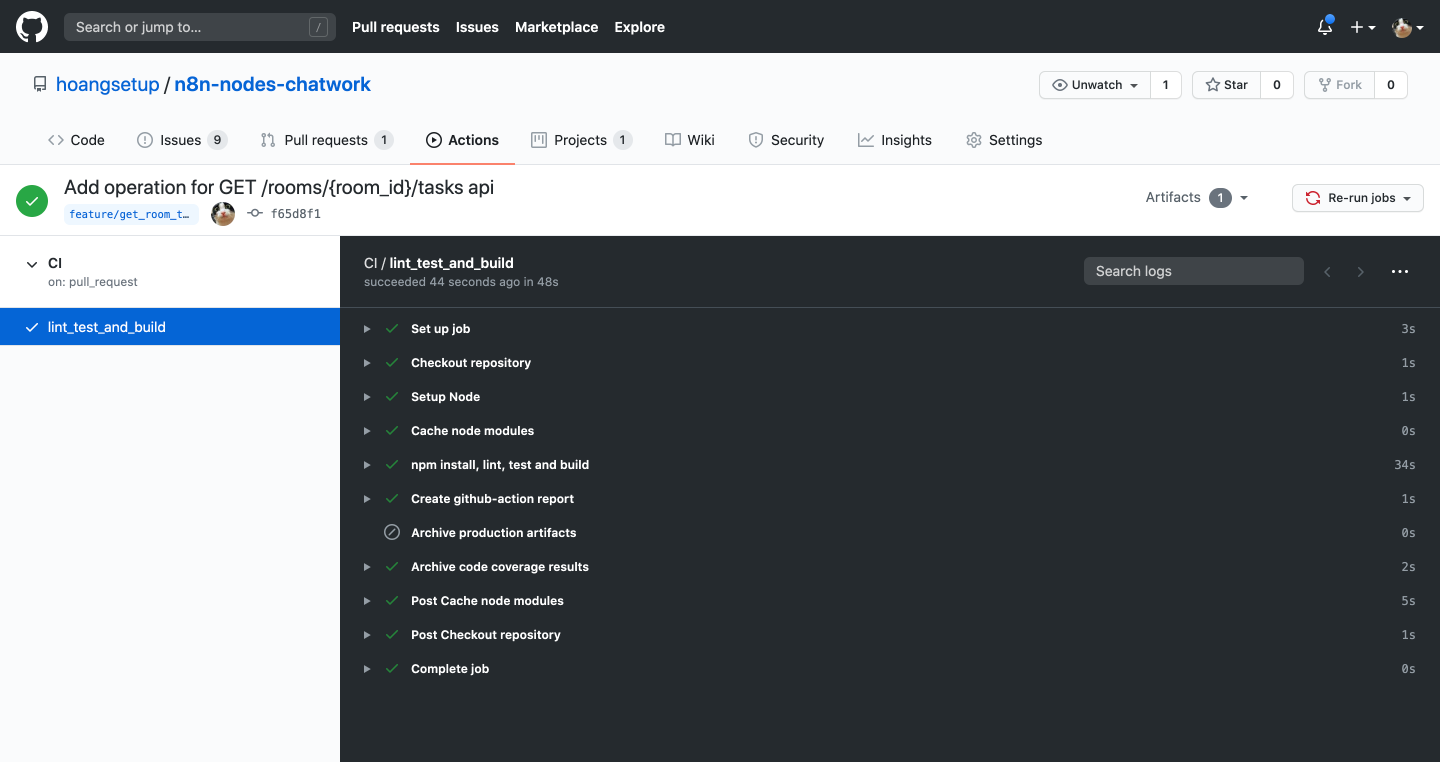Open the Re-run jobs dropdown
The height and width of the screenshot is (762, 1440).
click(x=1357, y=198)
